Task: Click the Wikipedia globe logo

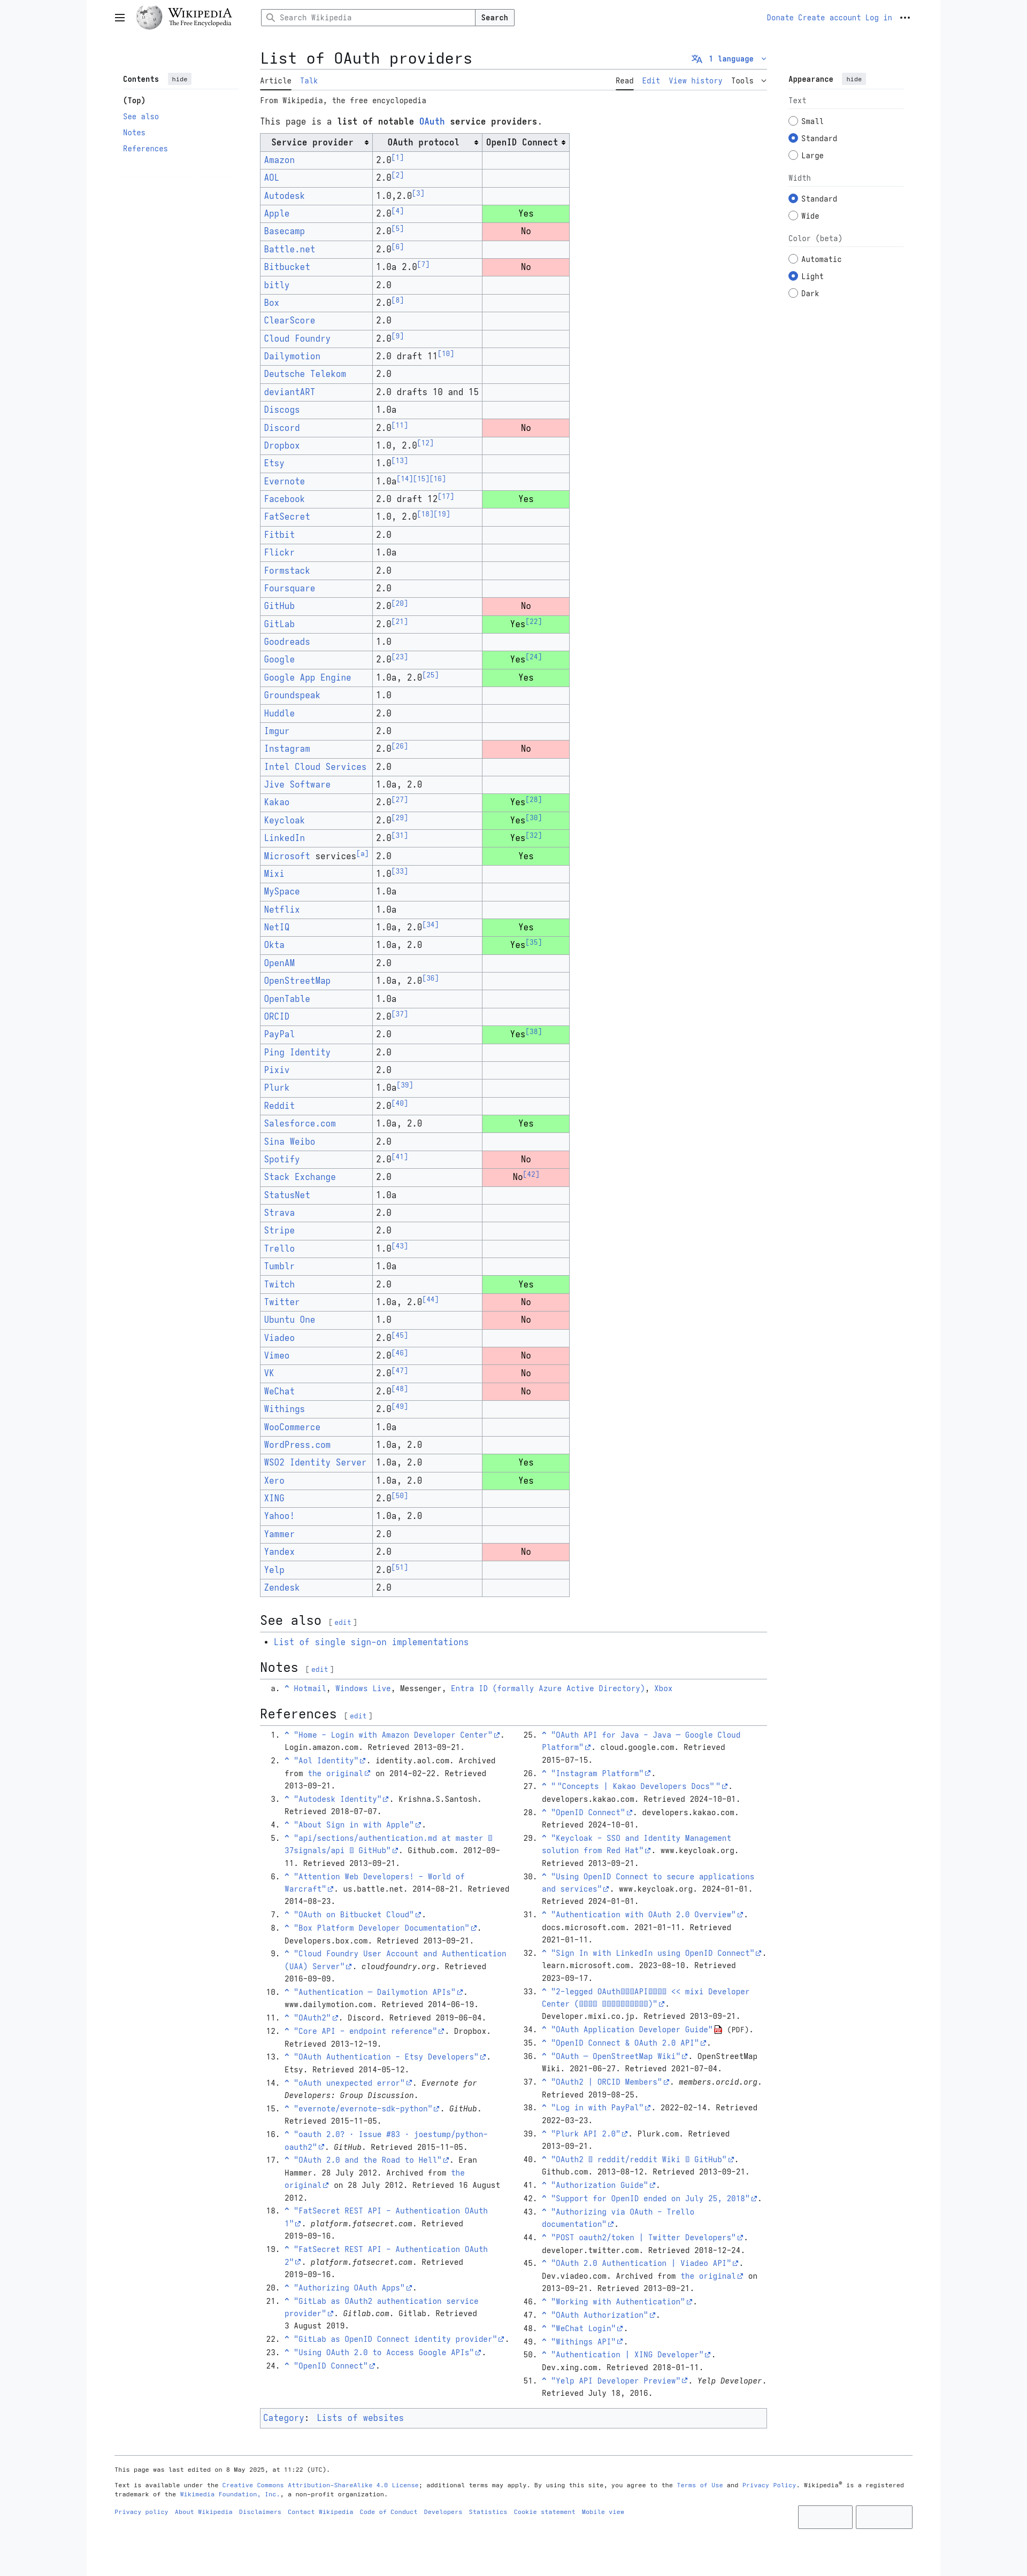Action: pos(149,17)
